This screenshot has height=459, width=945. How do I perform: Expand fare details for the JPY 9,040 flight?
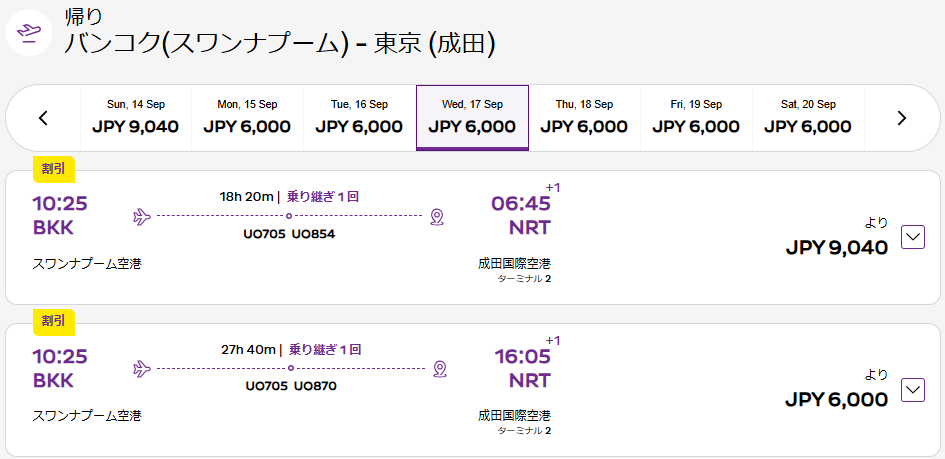tap(912, 237)
